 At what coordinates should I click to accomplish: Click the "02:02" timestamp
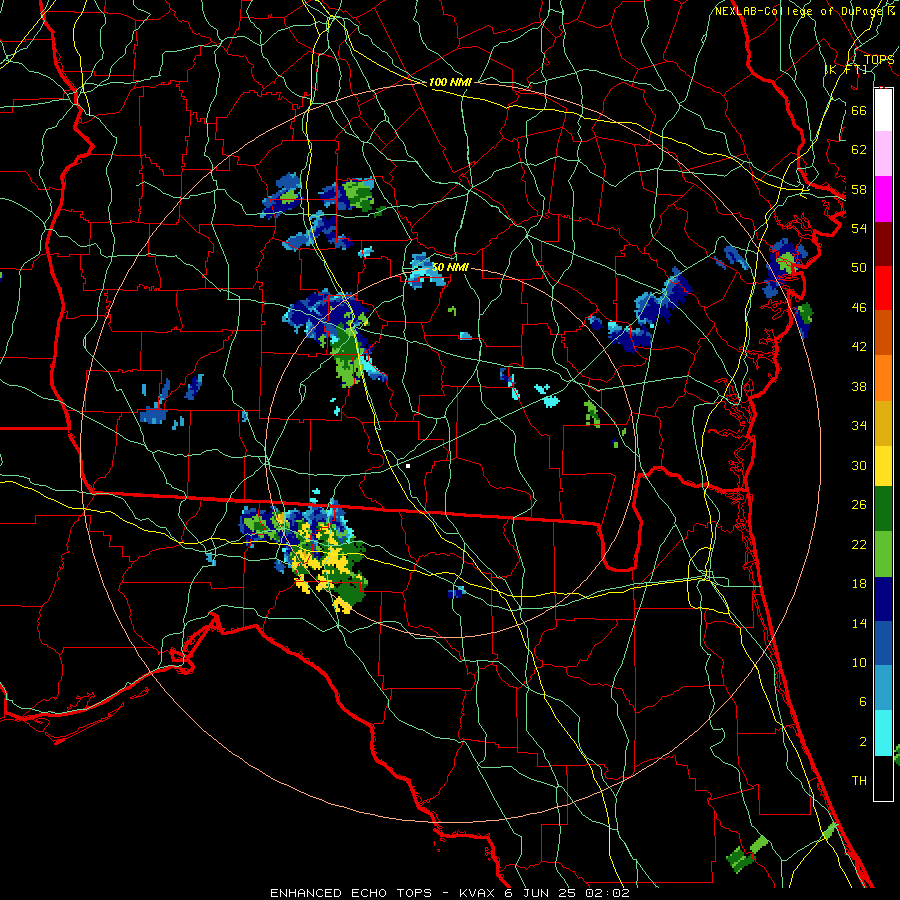pyautogui.click(x=607, y=893)
